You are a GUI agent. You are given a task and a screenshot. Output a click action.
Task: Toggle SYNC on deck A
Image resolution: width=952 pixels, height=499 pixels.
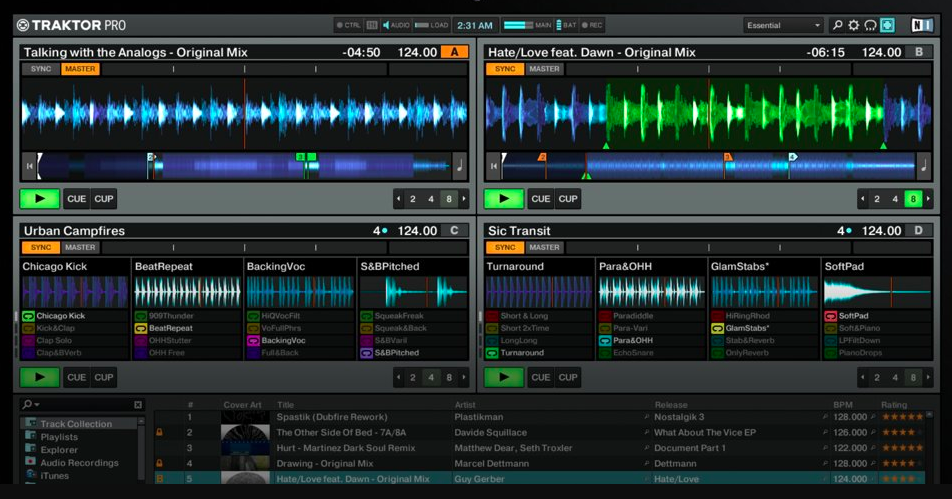tap(41, 69)
